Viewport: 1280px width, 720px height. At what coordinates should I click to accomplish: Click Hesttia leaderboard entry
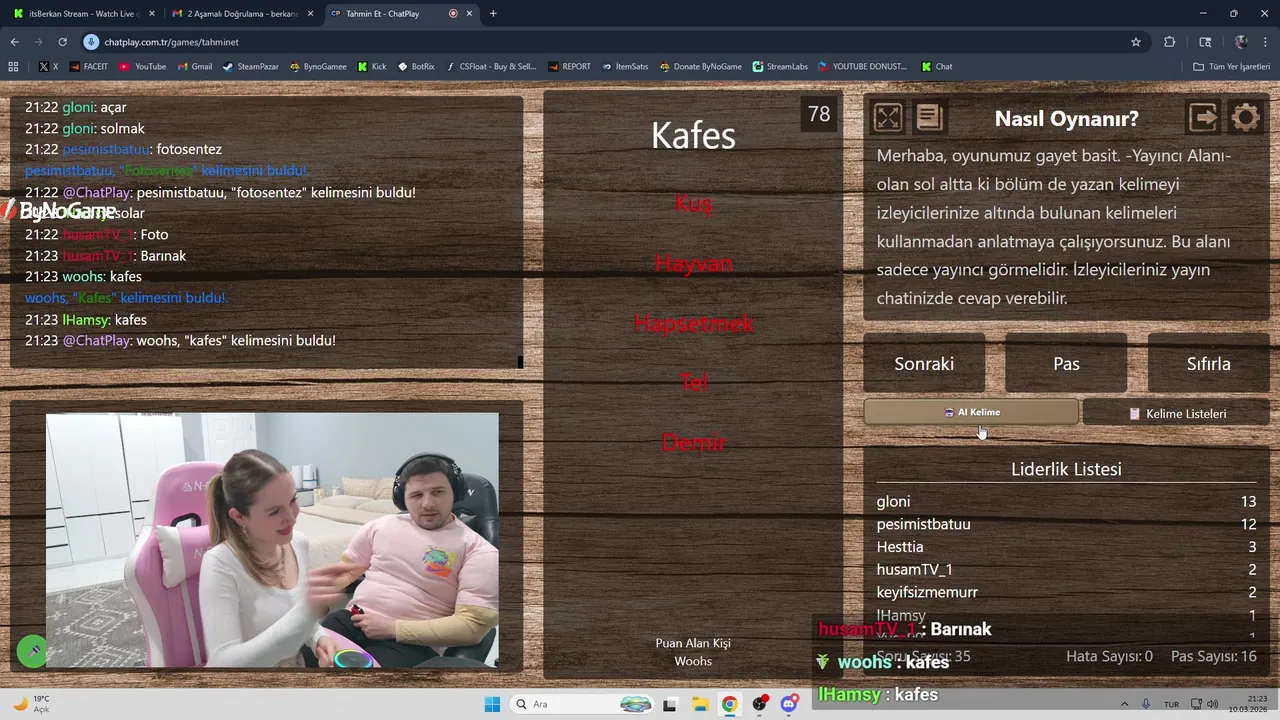tap(900, 547)
